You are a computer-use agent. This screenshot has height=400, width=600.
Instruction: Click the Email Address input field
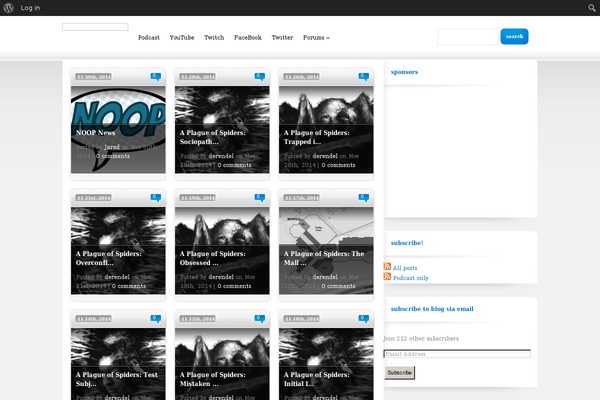[x=457, y=354]
